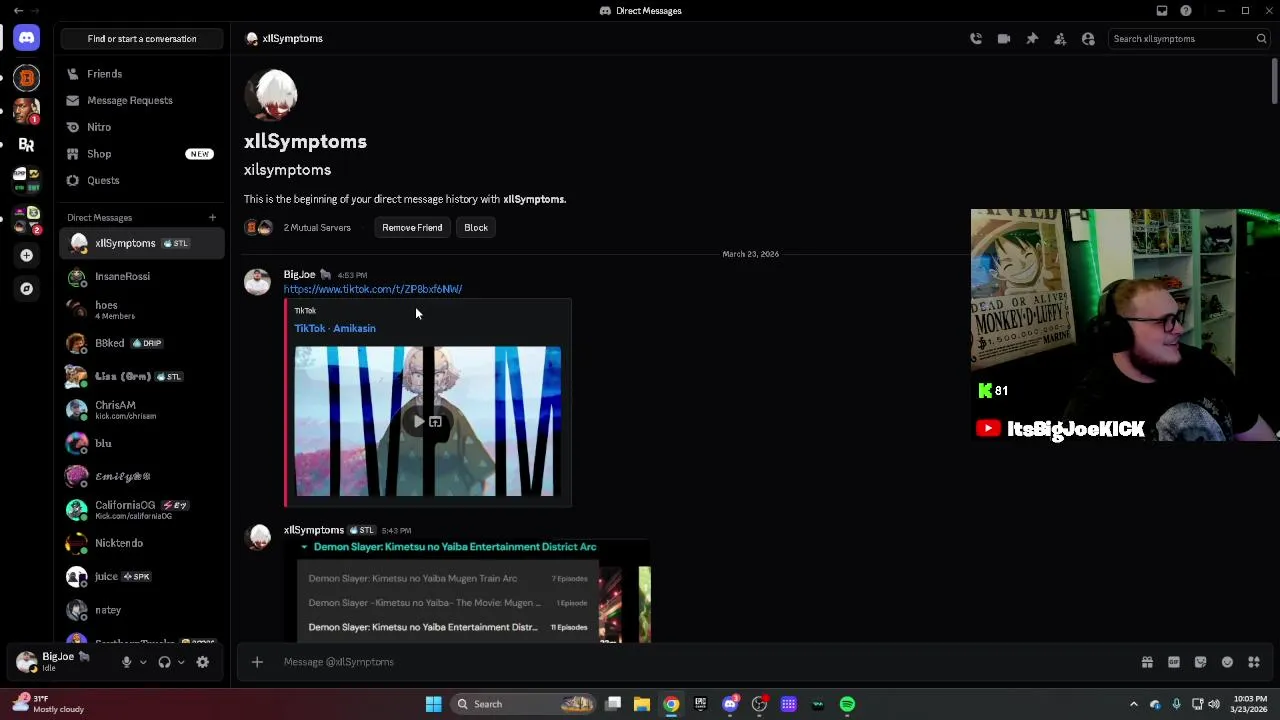
Task: Open the Shop page
Action: [142, 154]
